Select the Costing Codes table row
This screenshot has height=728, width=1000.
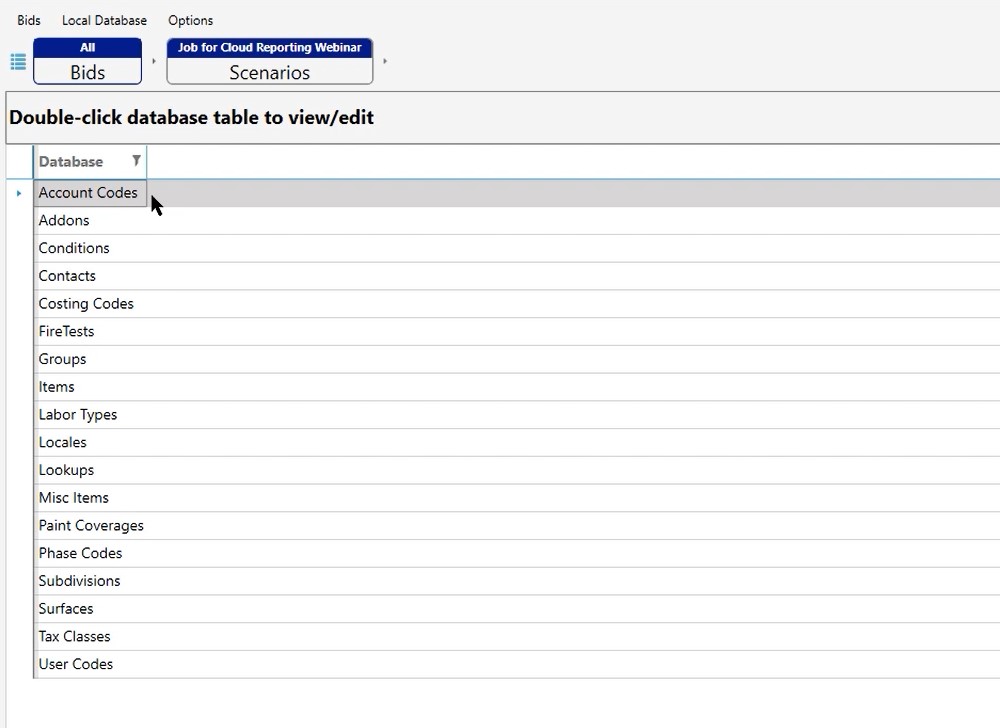(86, 304)
